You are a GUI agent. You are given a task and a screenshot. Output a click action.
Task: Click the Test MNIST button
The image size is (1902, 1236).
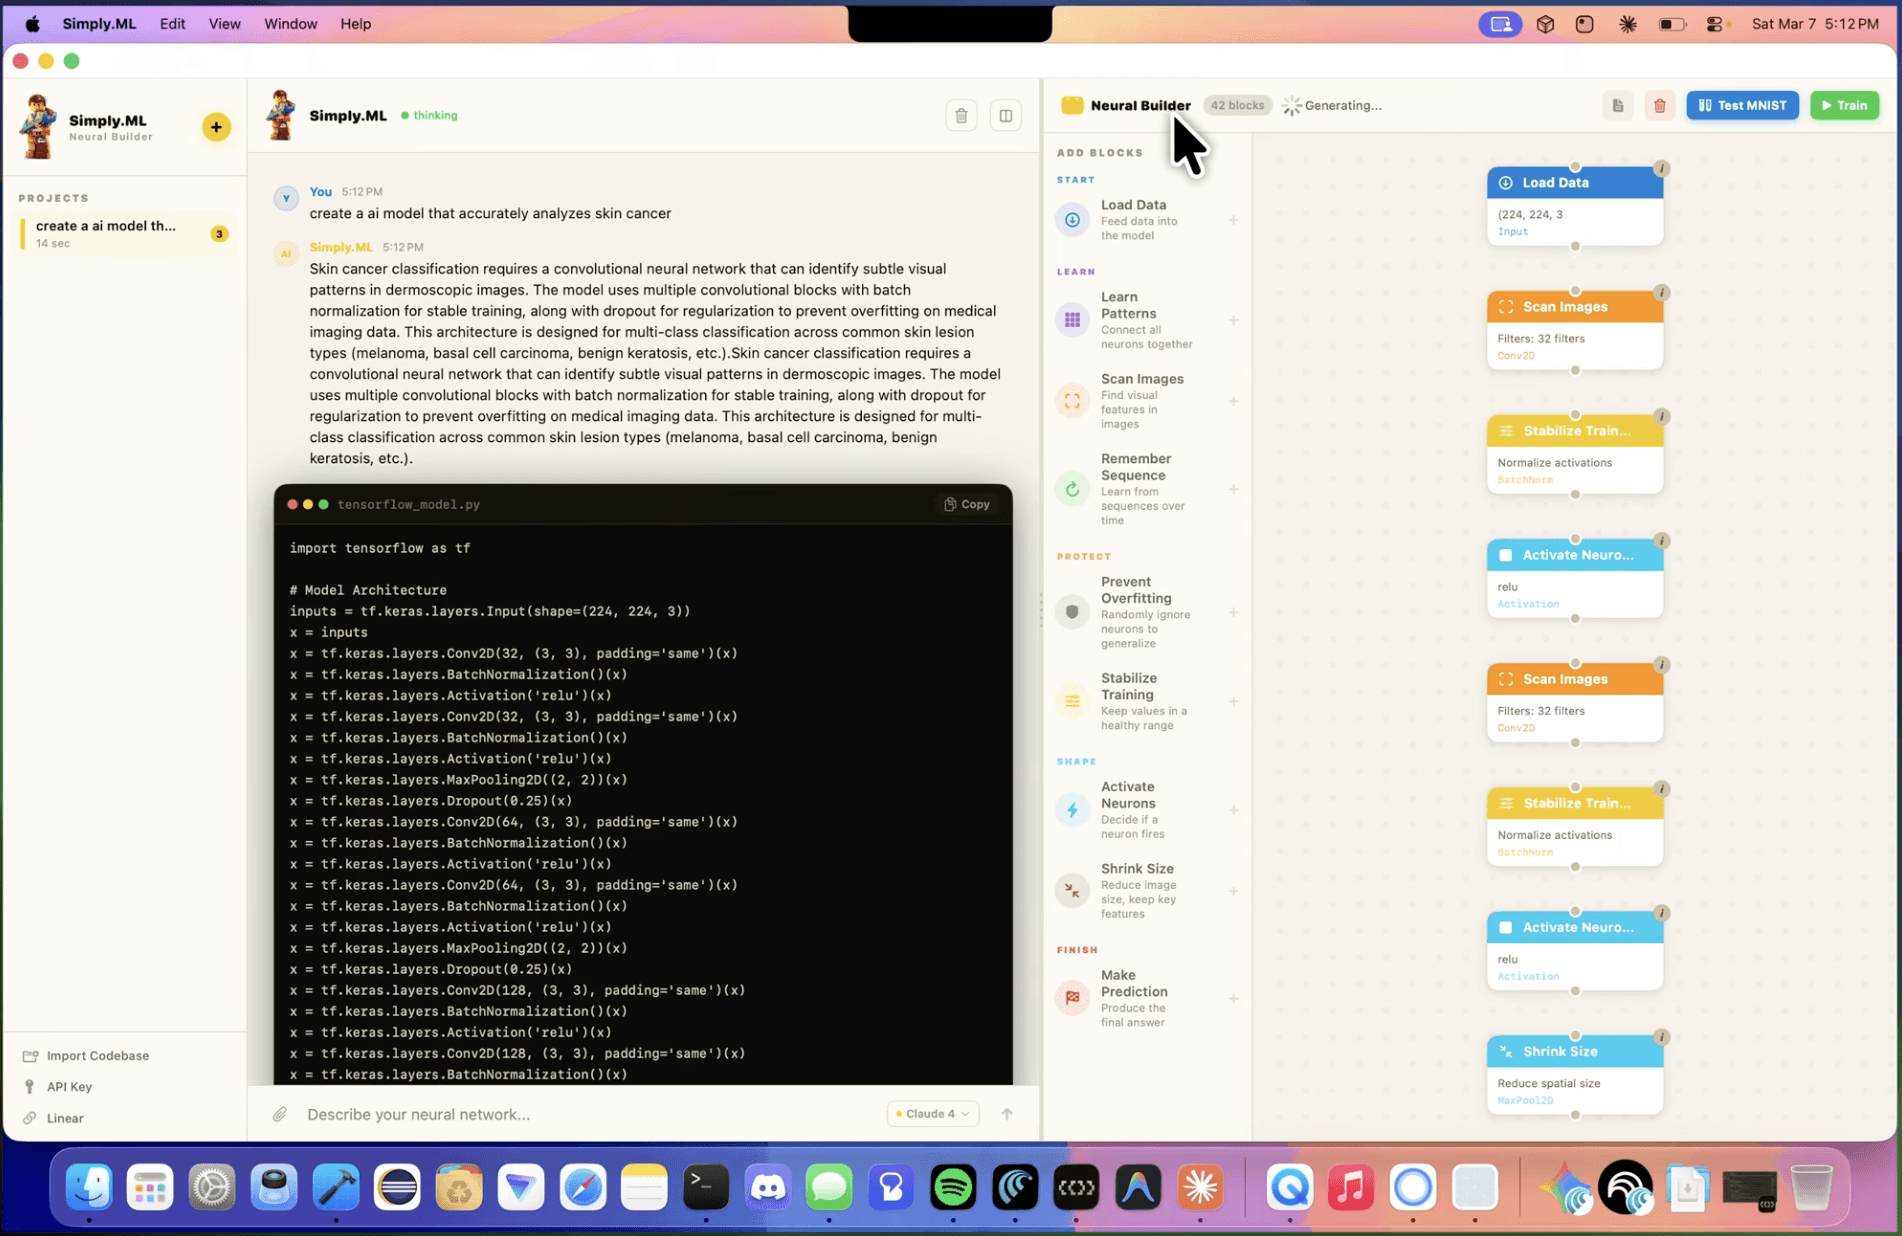pyautogui.click(x=1742, y=105)
